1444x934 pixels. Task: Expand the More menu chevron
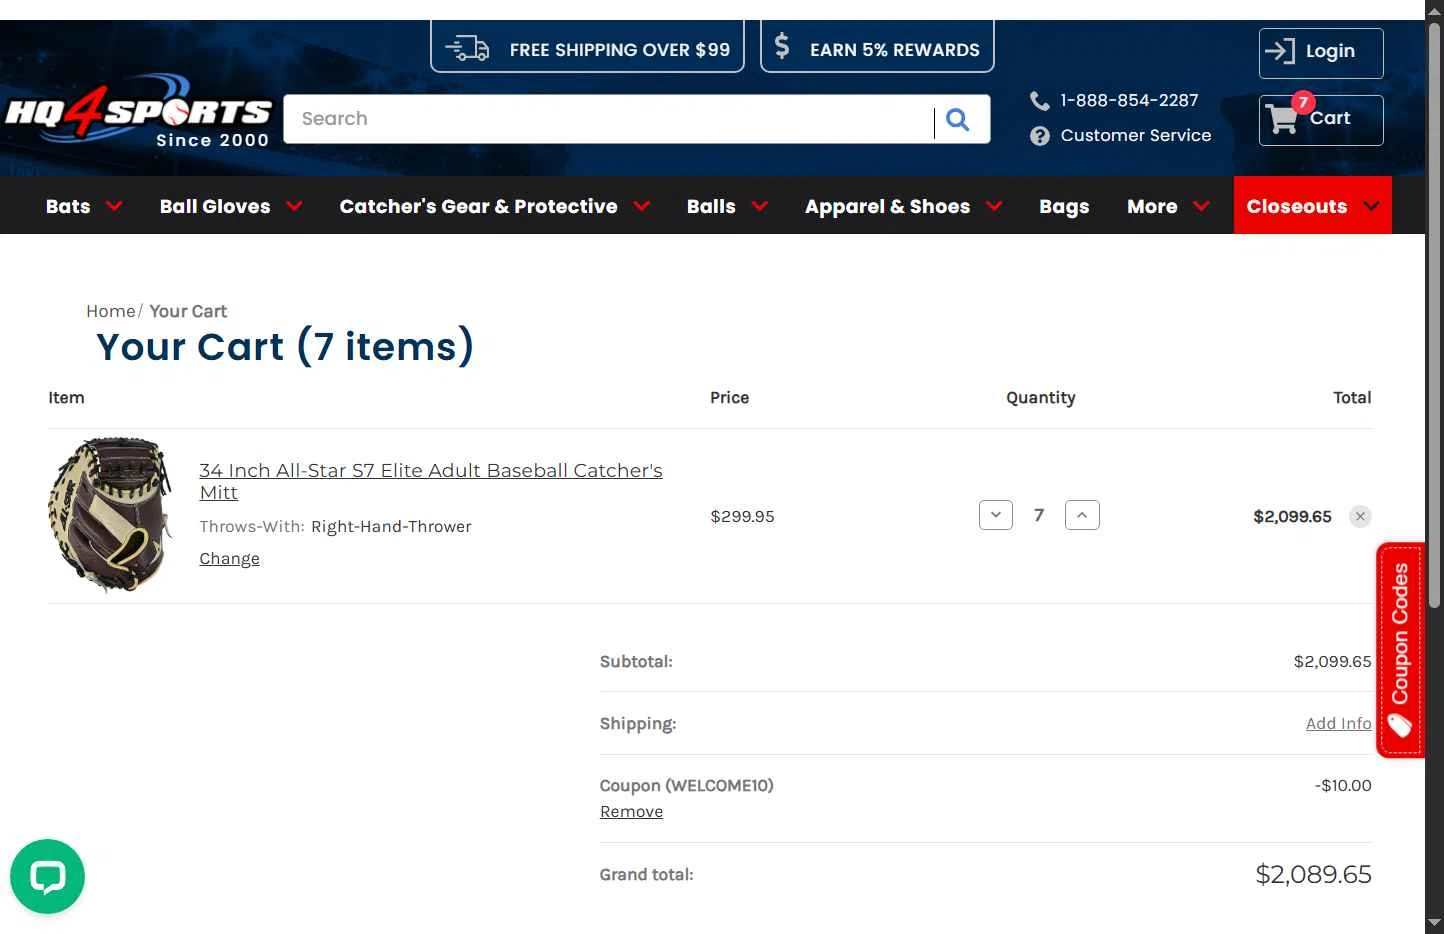(1202, 206)
